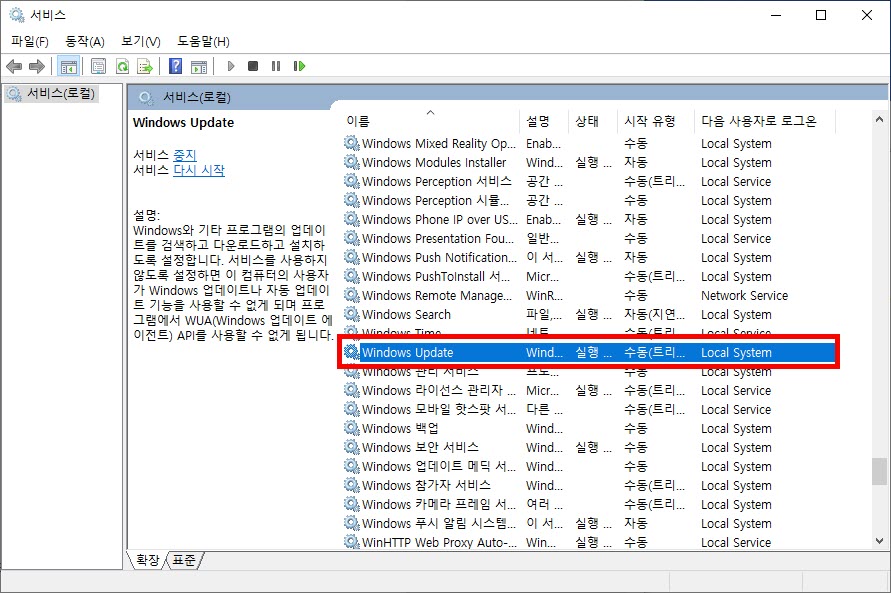Click the scrollbar up arrow
Image resolution: width=891 pixels, height=593 pixels.
tap(879, 119)
